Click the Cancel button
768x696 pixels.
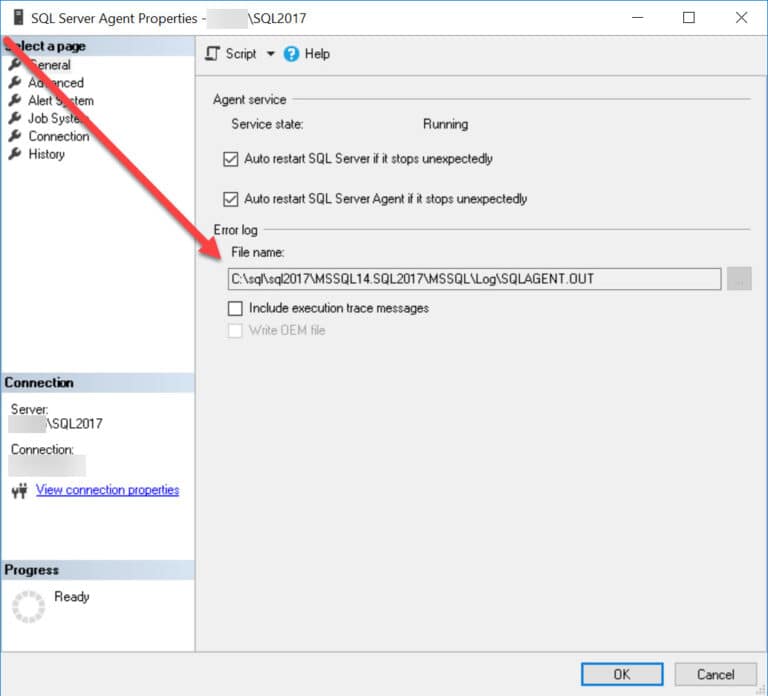[x=715, y=674]
